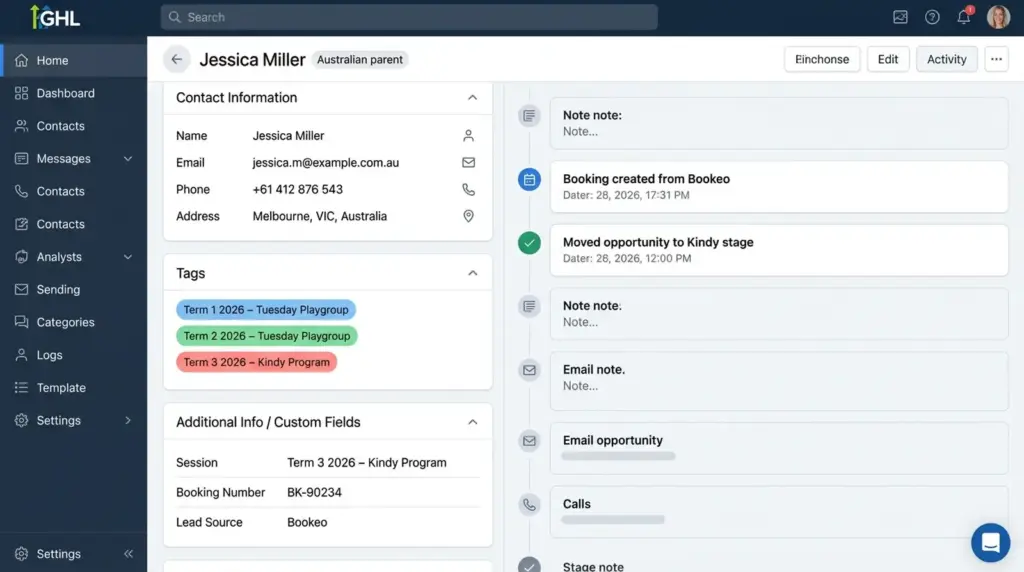Open the Booking created from Bookeo card
The height and width of the screenshot is (572, 1024).
778,187
